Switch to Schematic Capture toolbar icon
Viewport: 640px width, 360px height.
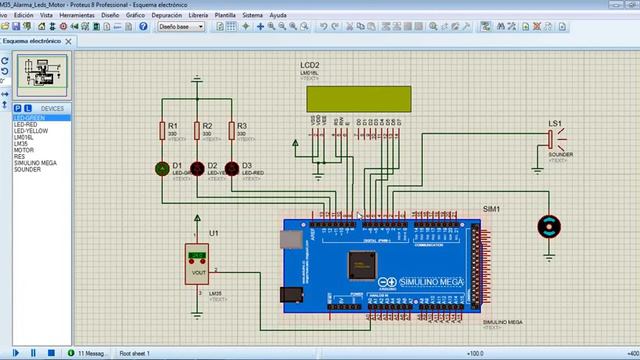53,27
